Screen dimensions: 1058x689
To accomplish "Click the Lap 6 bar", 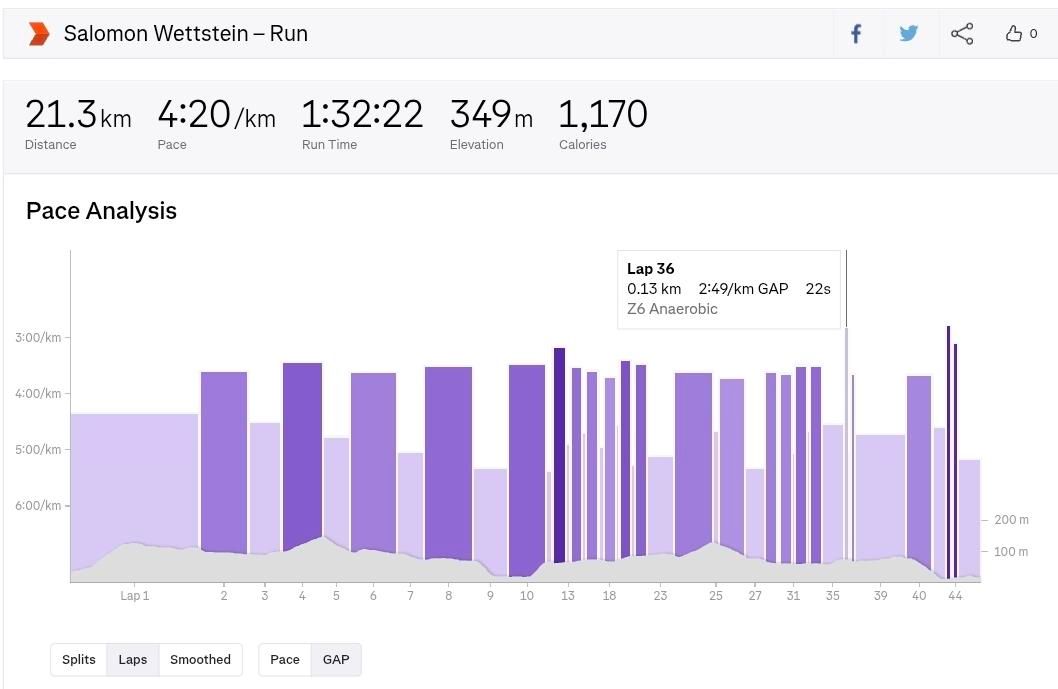I will tap(373, 460).
